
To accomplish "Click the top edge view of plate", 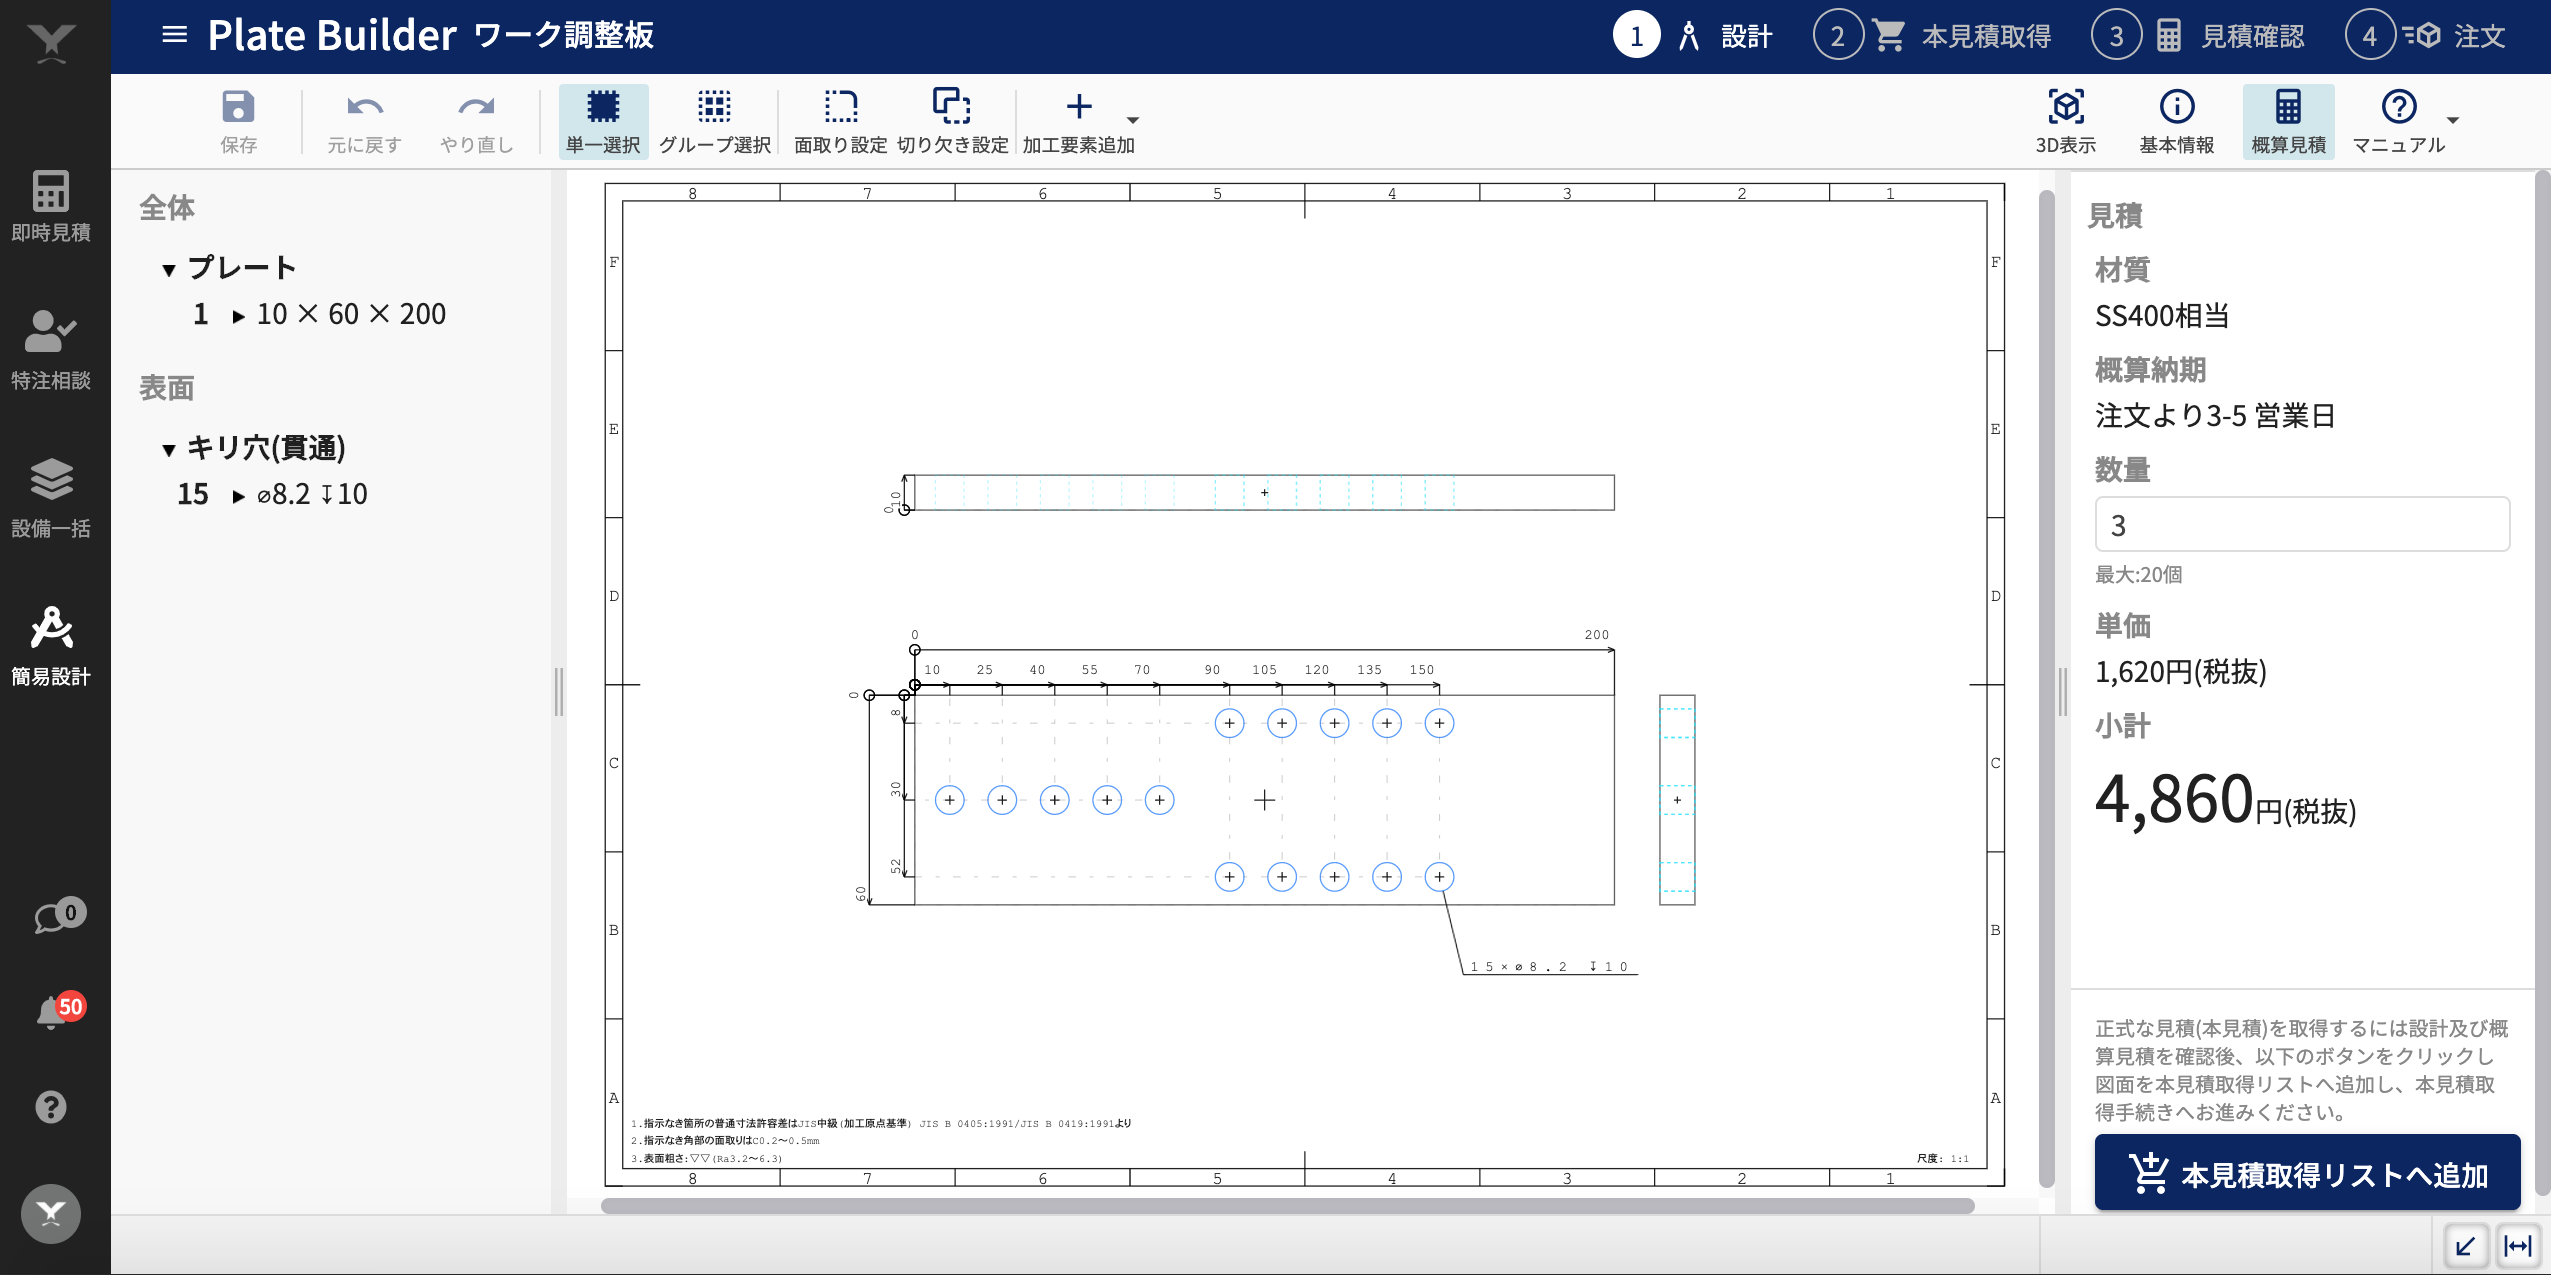I will pos(1264,492).
